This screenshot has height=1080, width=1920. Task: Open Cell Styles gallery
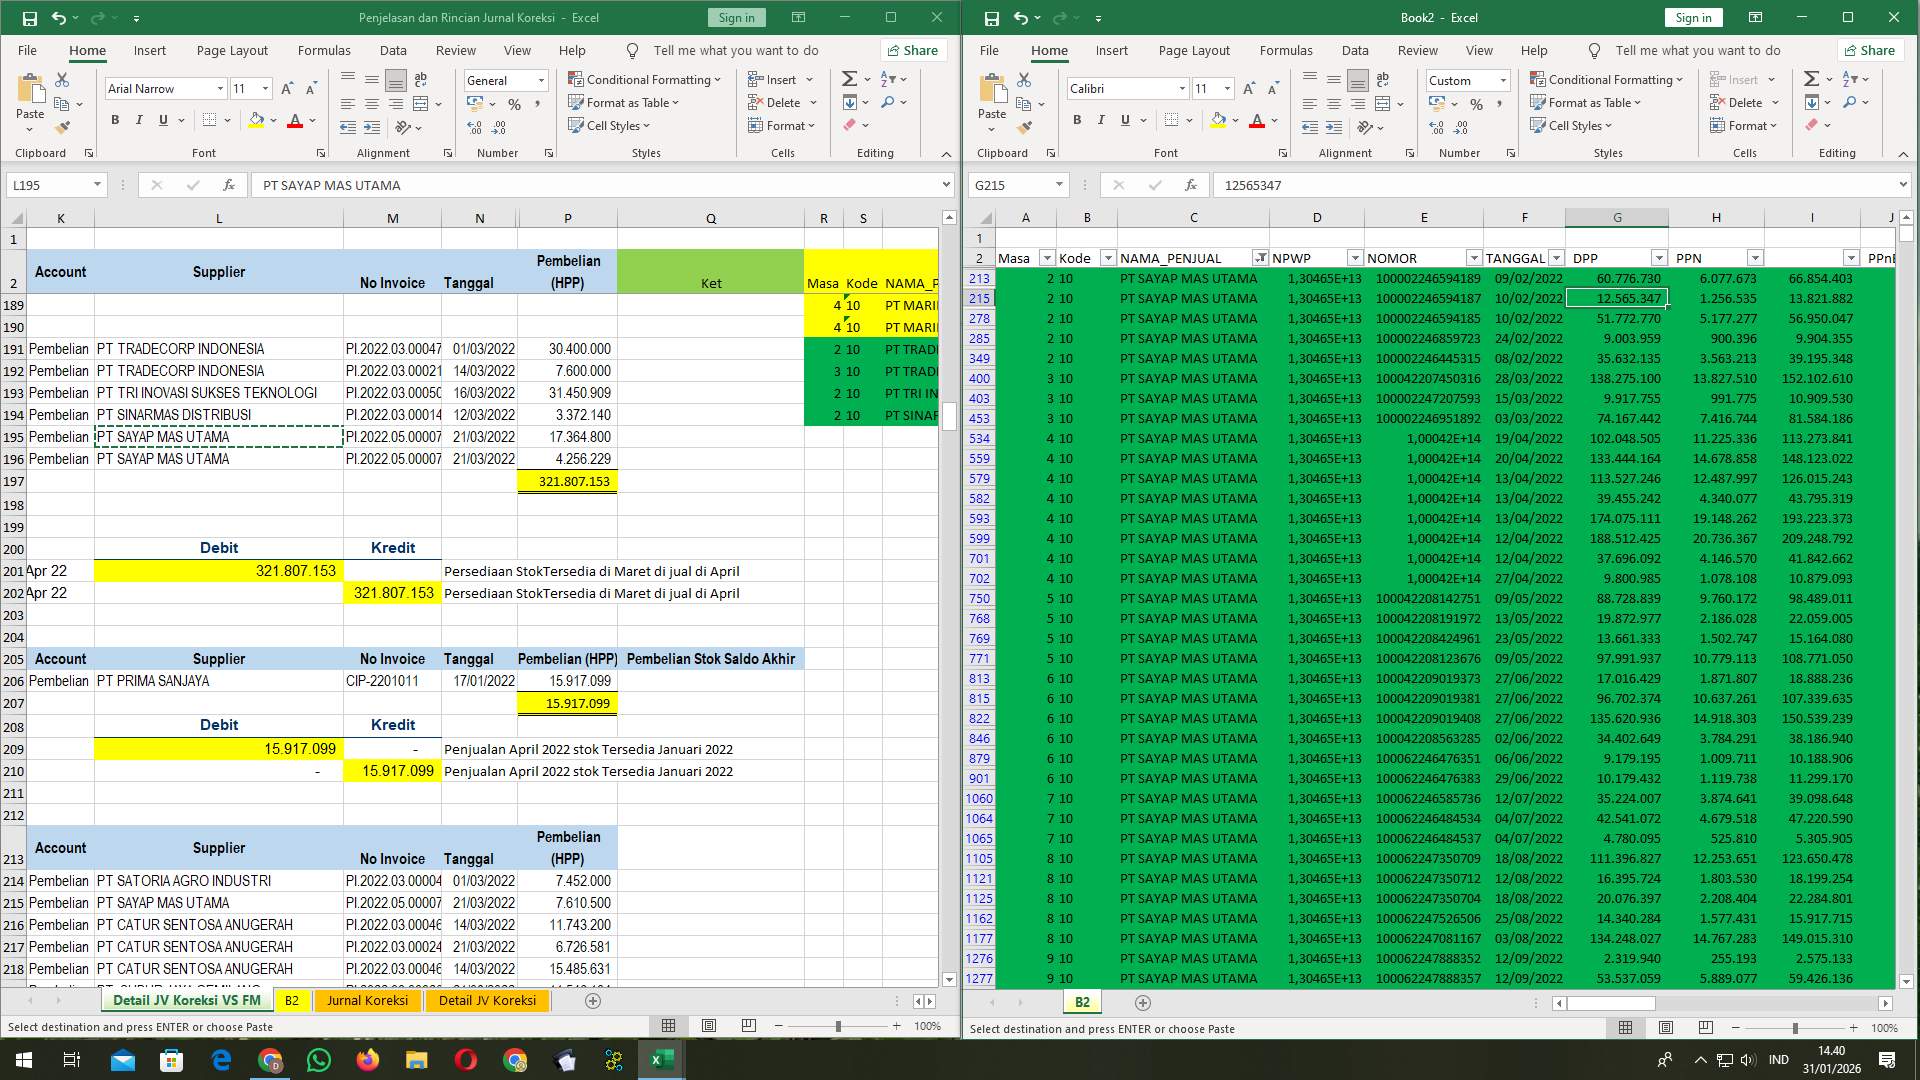[x=610, y=125]
